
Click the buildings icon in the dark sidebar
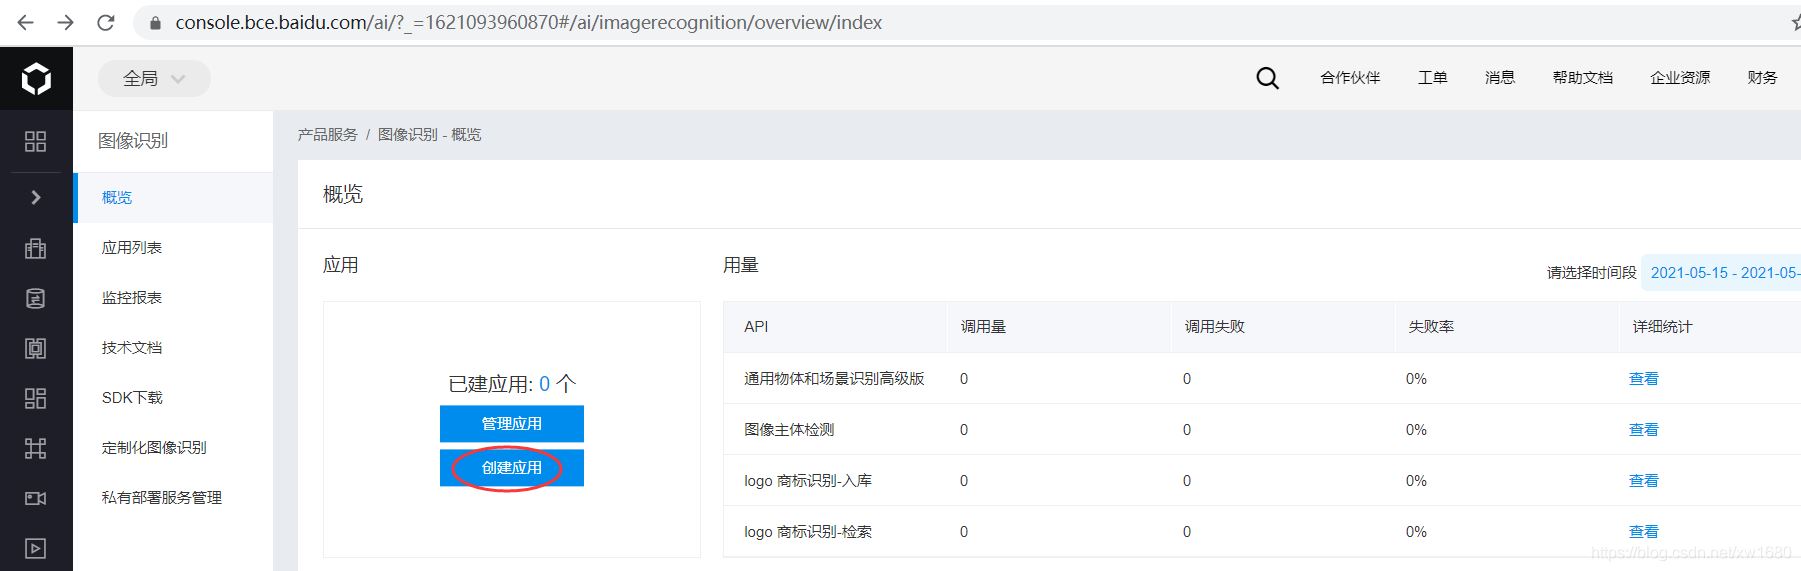35,248
